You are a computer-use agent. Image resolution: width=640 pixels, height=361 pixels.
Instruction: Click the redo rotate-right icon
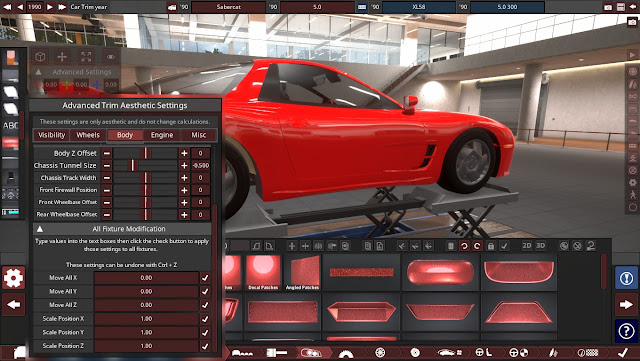pyautogui.click(x=477, y=246)
